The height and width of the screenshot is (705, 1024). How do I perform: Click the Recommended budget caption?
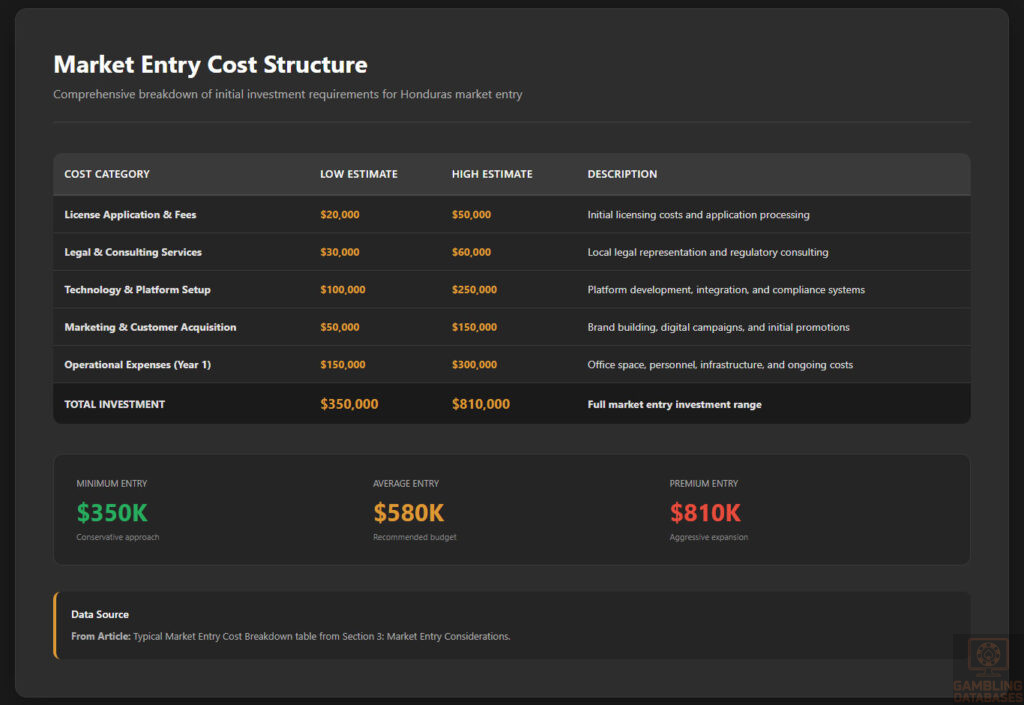(x=414, y=537)
